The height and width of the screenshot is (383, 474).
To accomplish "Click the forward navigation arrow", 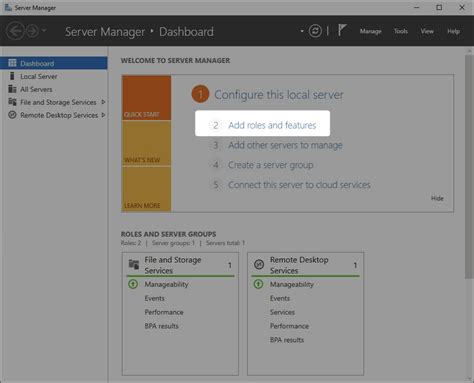I will 32,31.
